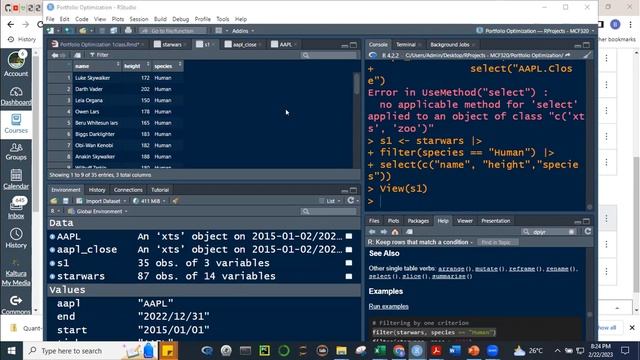Click the Help back arrow
The width and height of the screenshot is (640, 360).
click(x=372, y=232)
